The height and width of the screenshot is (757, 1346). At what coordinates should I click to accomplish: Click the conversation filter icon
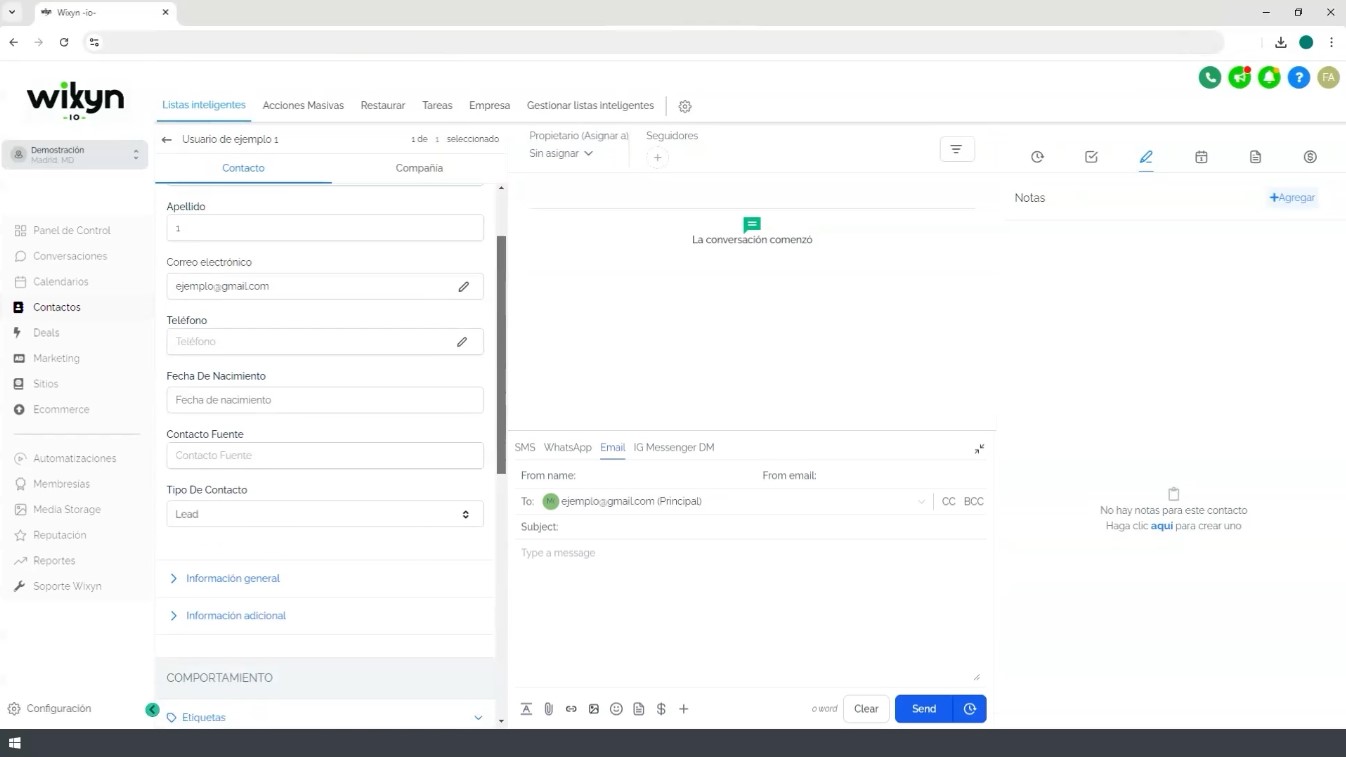957,149
